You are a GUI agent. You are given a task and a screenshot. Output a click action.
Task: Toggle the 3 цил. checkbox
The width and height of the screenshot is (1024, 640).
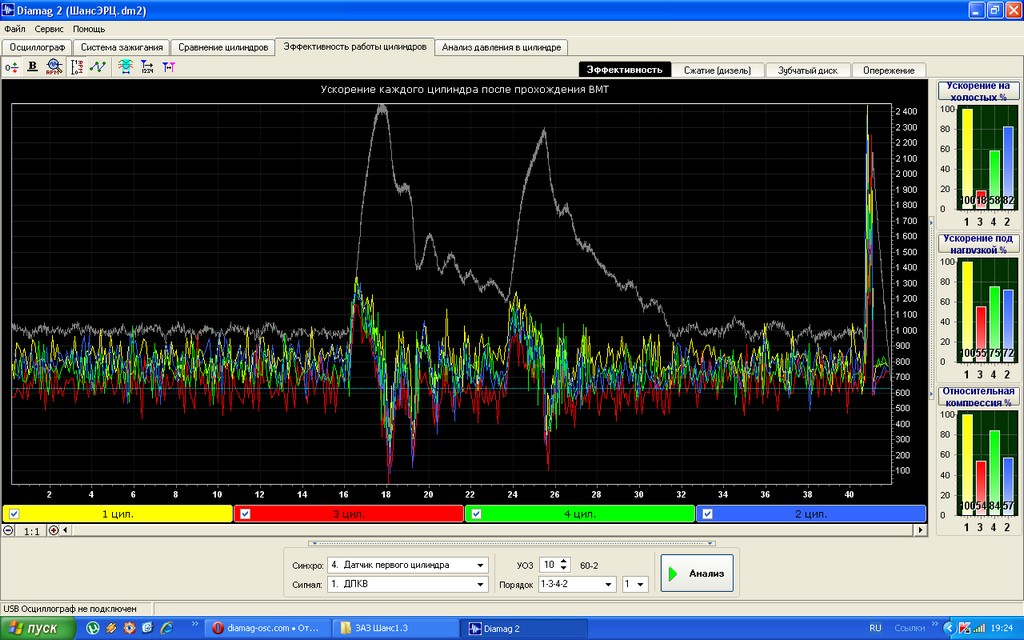point(245,514)
